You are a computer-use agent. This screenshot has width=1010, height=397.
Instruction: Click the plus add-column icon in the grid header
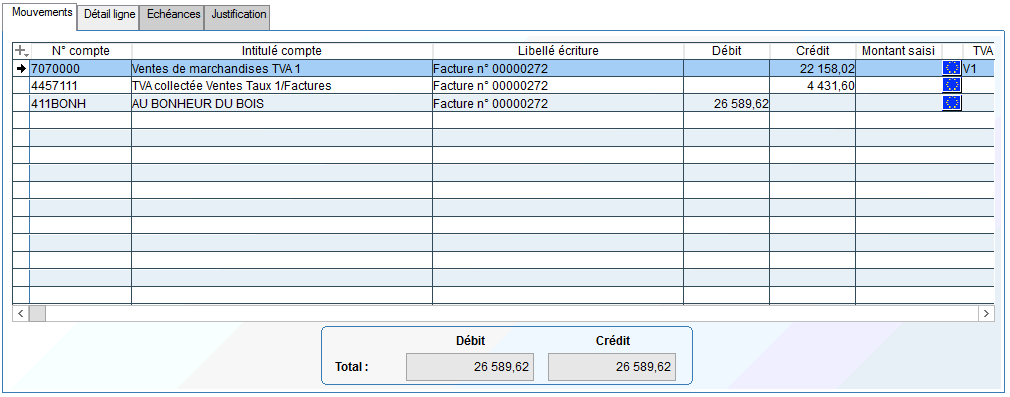point(21,51)
